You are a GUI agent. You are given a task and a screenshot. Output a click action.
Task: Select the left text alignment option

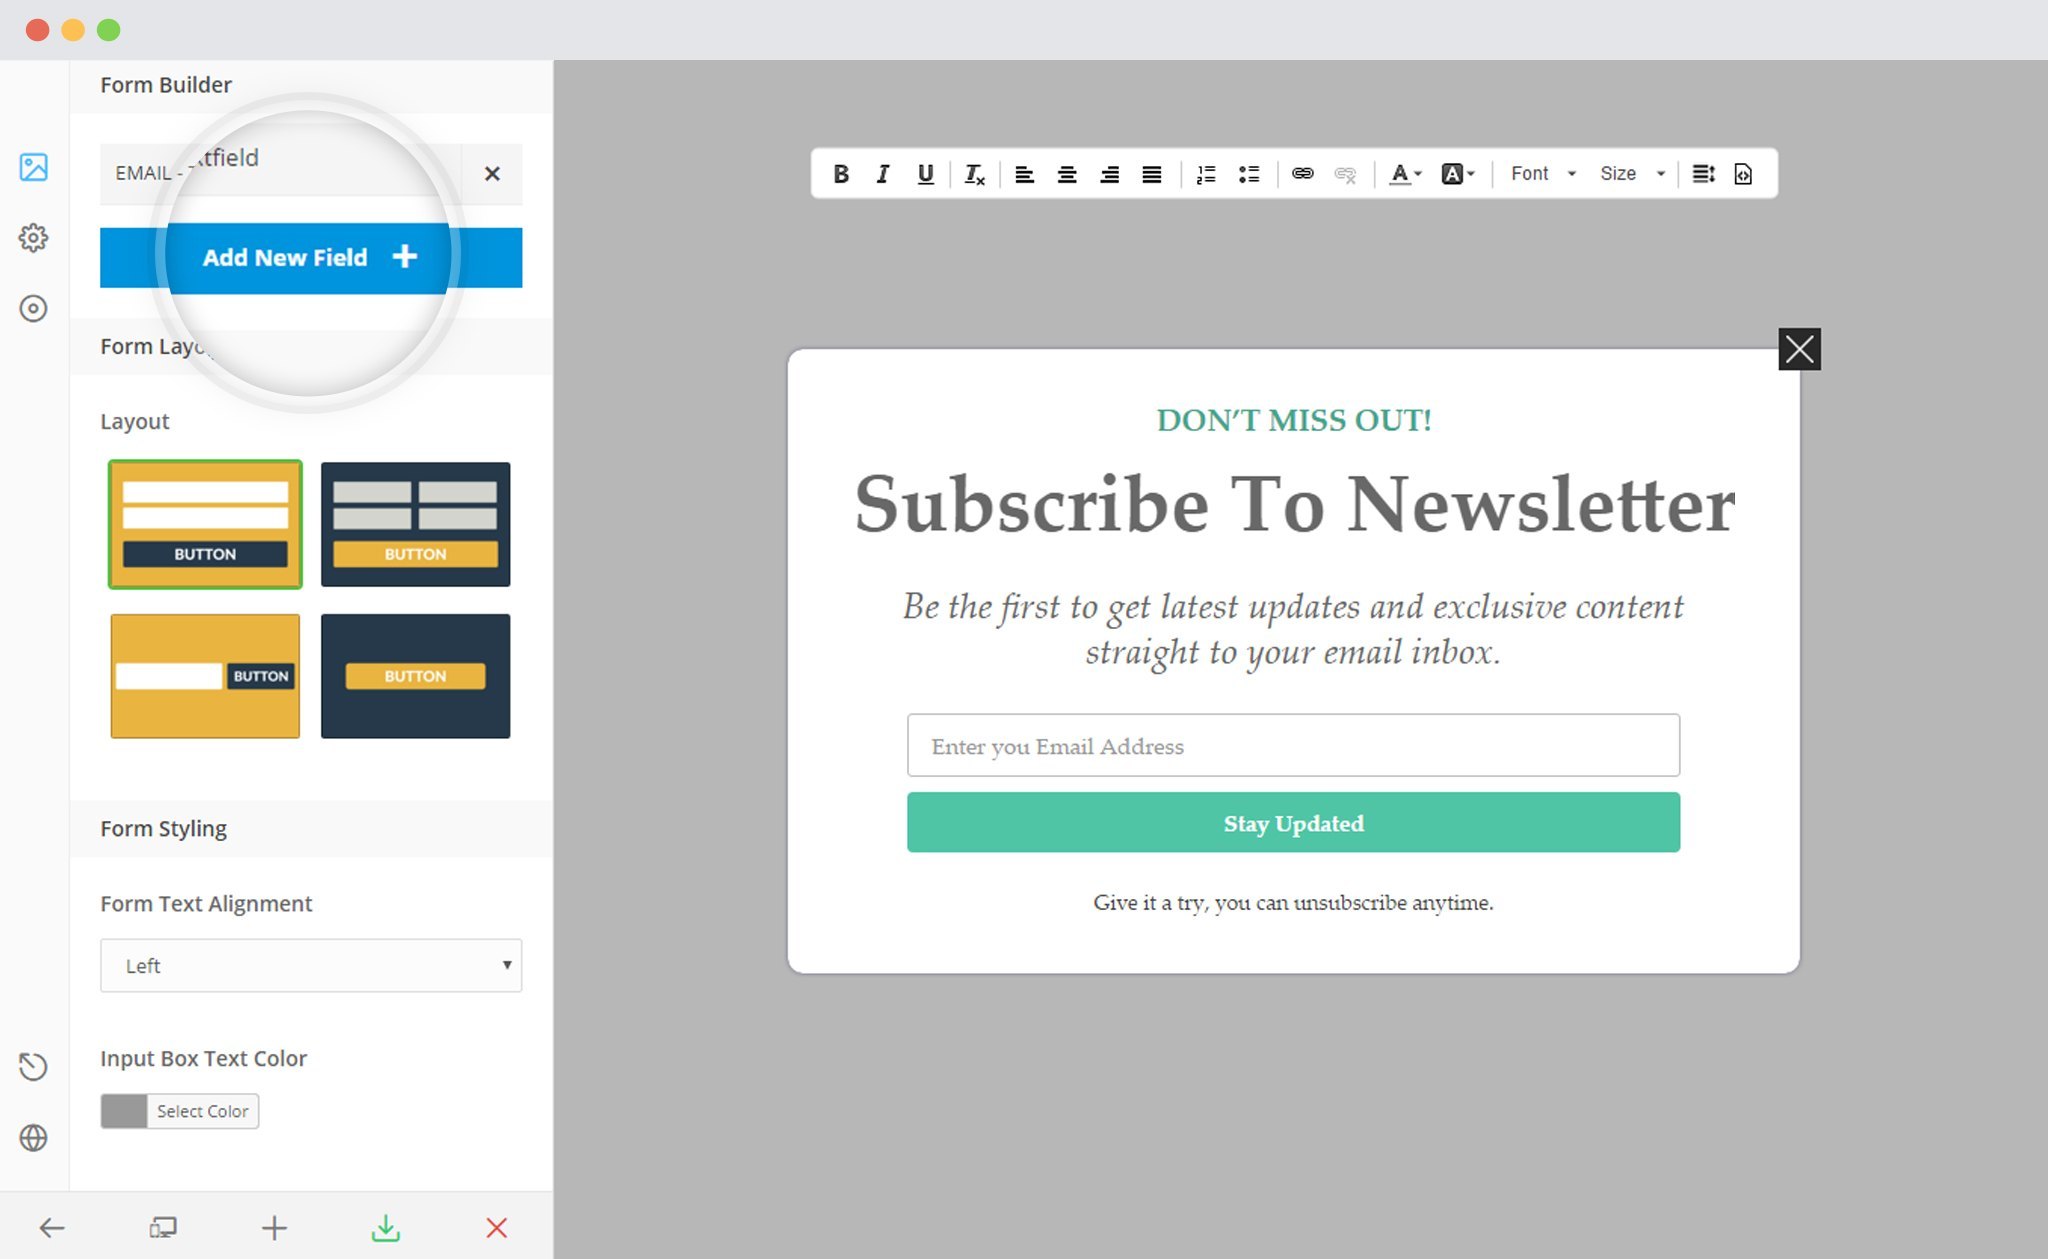pos(1025,174)
